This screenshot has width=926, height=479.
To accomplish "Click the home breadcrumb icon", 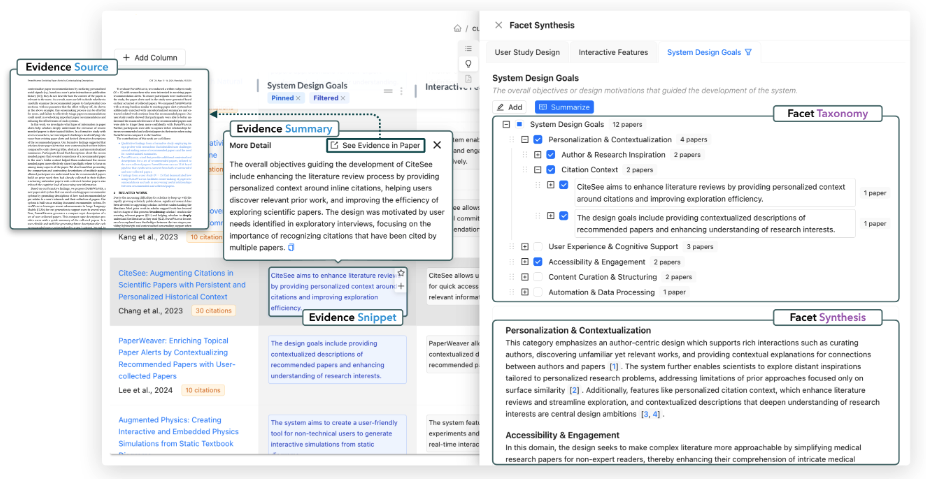I will pos(457,28).
